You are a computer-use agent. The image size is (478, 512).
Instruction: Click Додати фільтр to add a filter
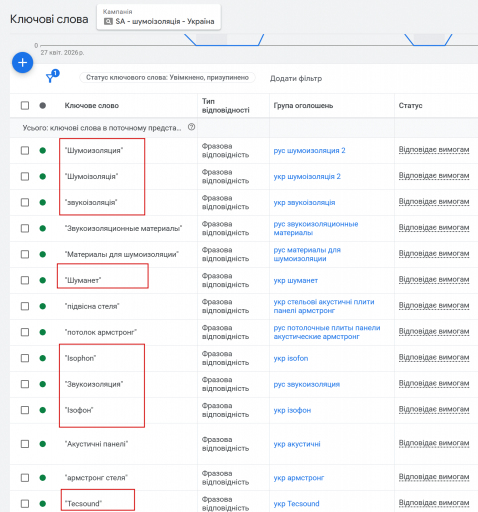[296, 79]
